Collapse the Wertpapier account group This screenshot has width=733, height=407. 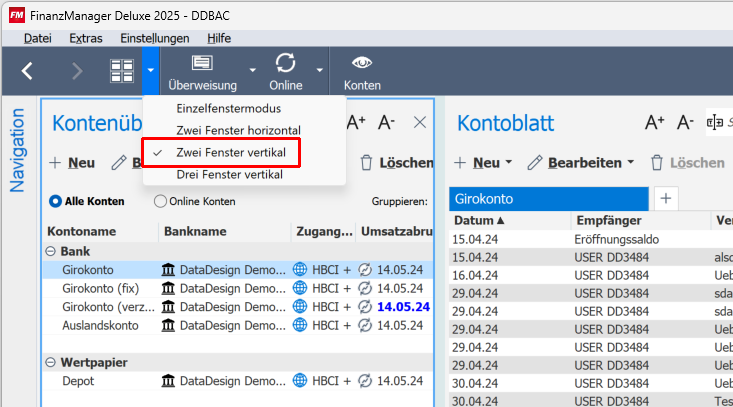coord(50,363)
